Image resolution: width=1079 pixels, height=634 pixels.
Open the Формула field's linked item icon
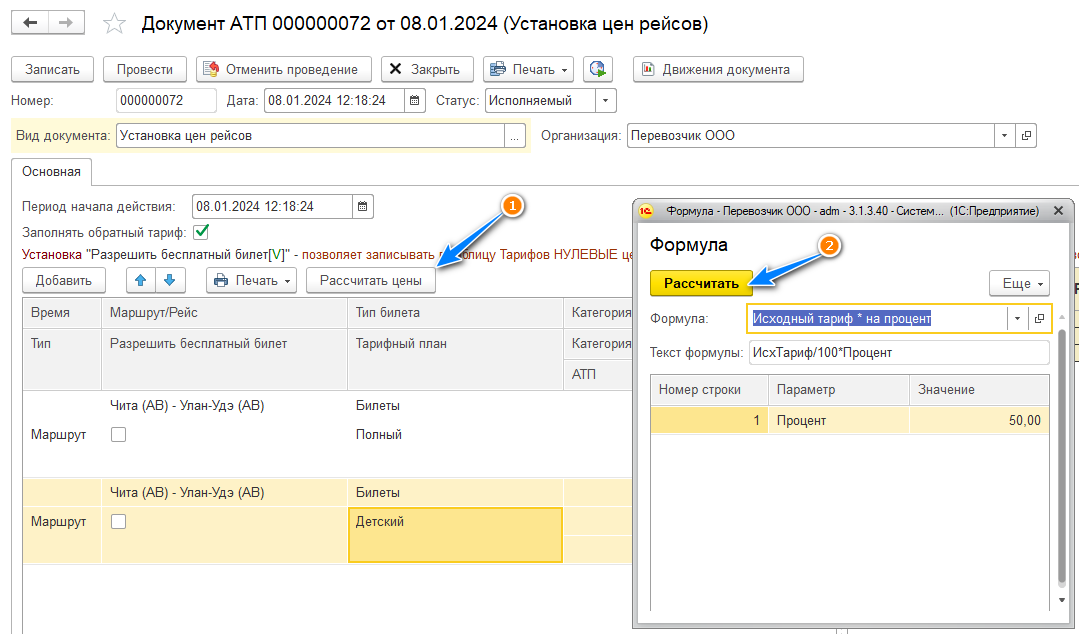point(1040,318)
